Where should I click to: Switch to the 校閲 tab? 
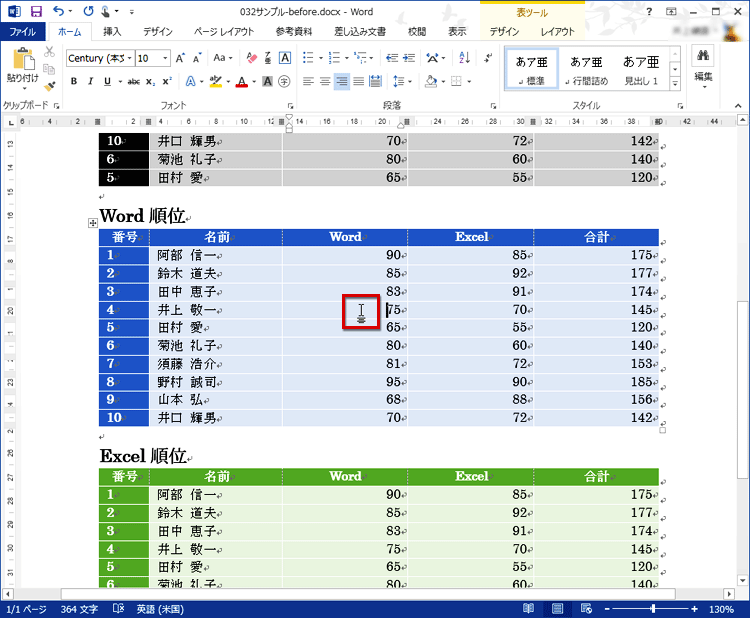pos(417,32)
